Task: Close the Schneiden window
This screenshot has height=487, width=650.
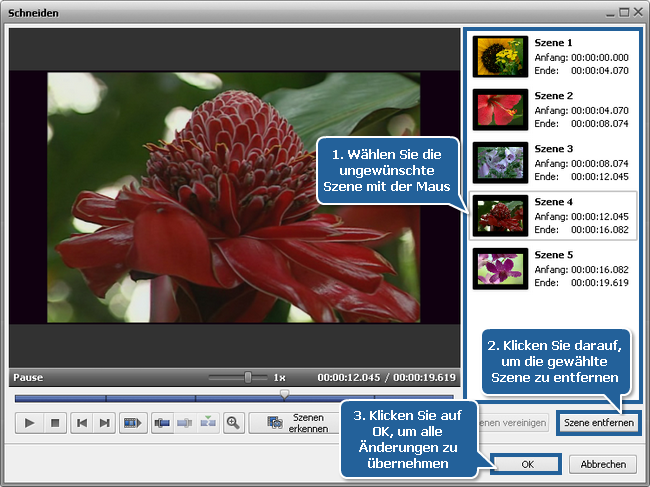Action: click(x=637, y=12)
